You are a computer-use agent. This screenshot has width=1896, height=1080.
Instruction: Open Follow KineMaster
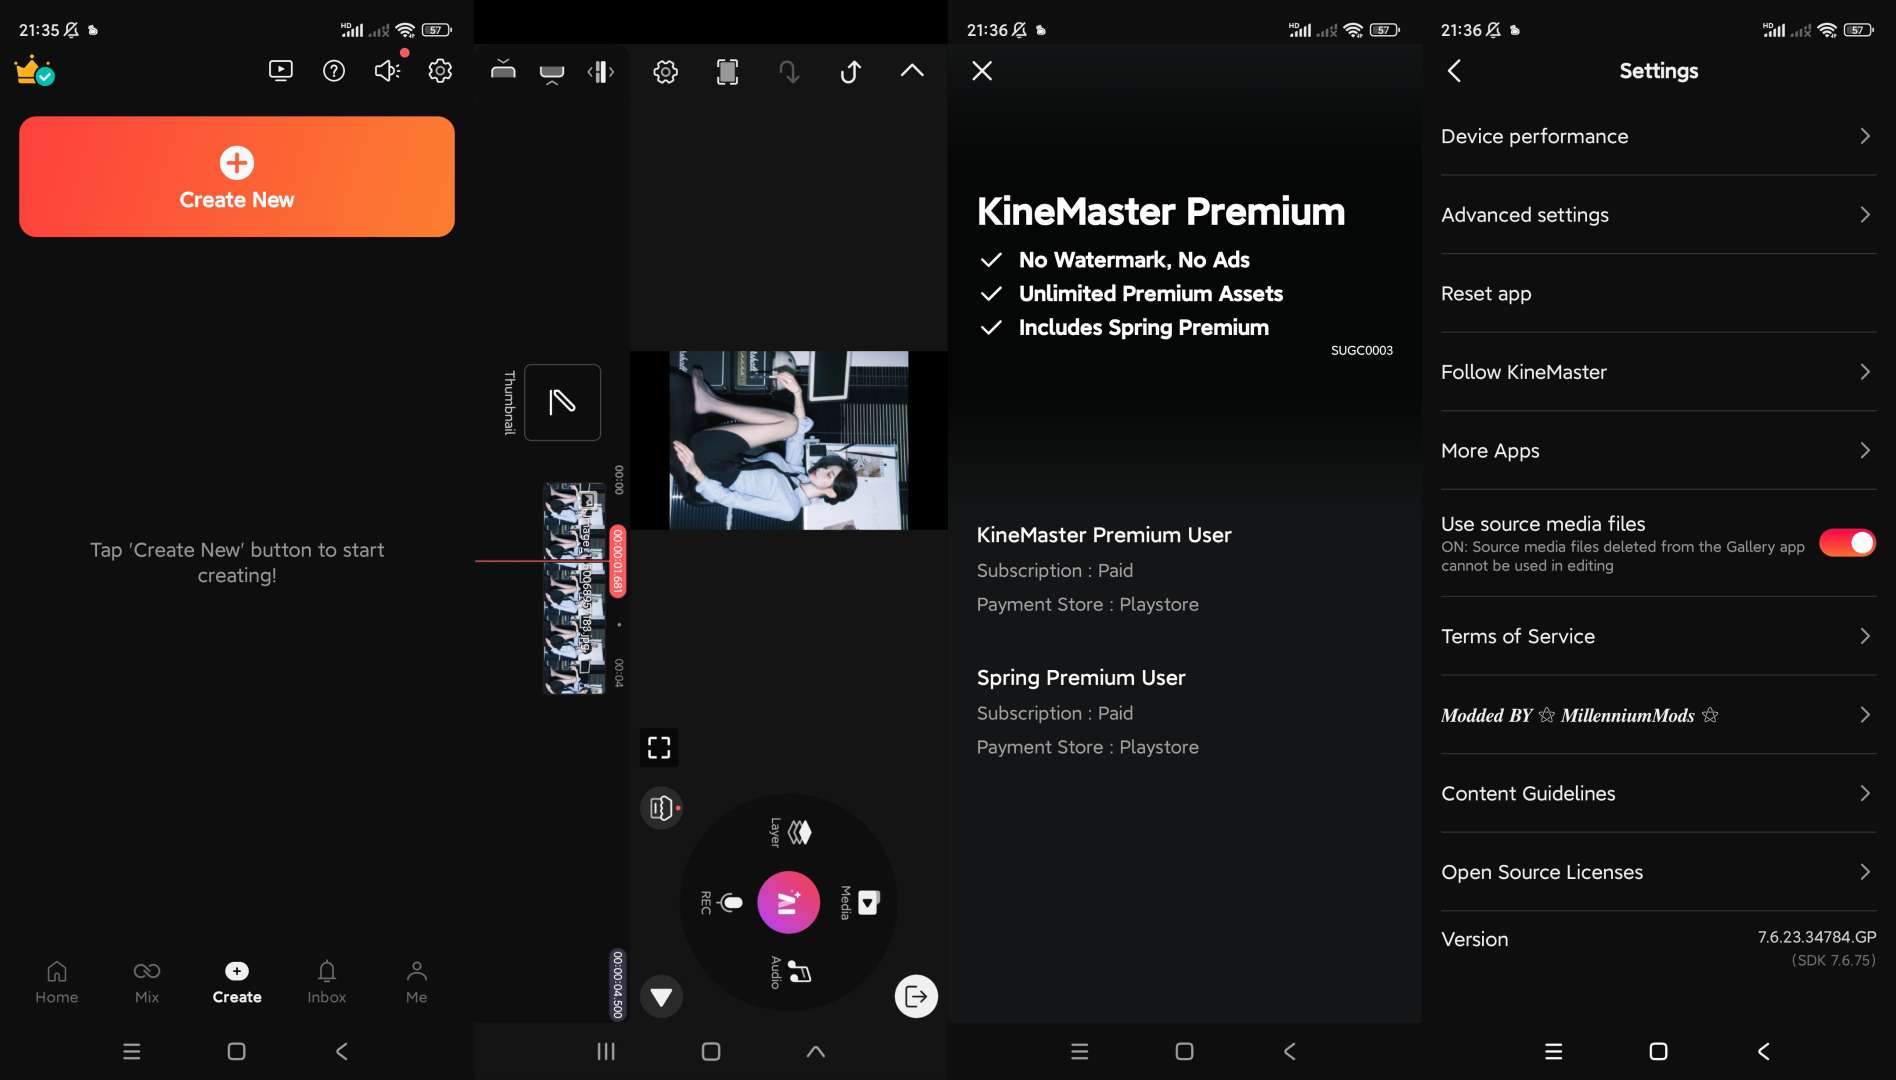pos(1659,372)
